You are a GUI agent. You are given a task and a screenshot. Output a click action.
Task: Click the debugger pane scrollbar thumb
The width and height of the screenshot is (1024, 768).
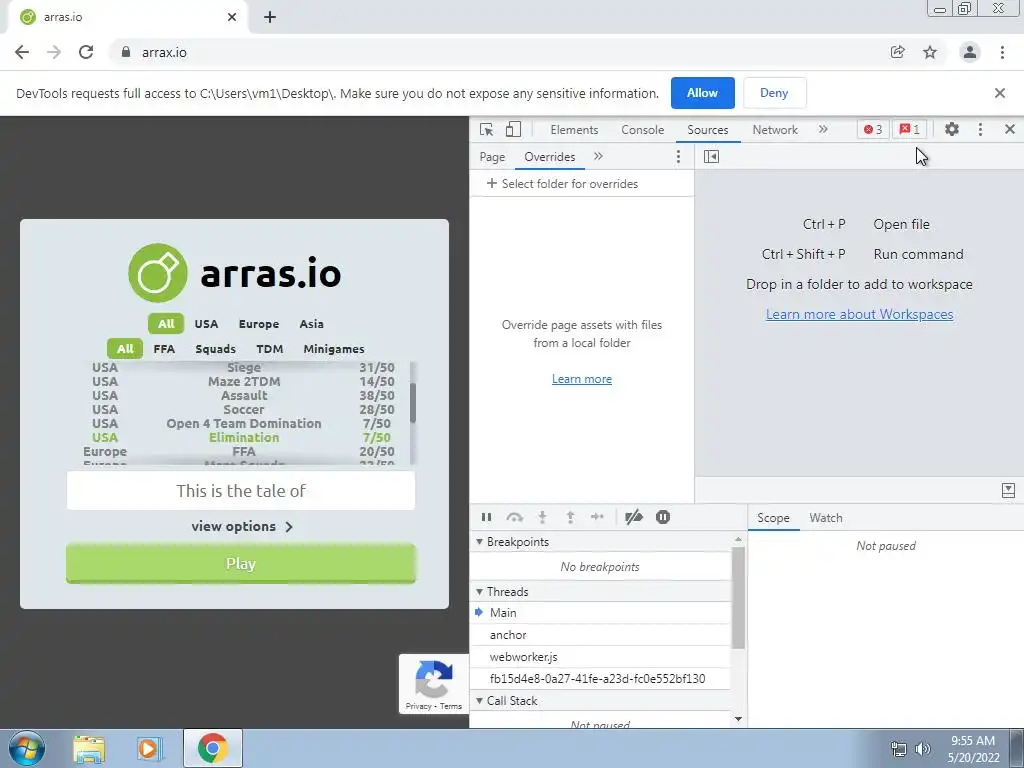point(739,598)
